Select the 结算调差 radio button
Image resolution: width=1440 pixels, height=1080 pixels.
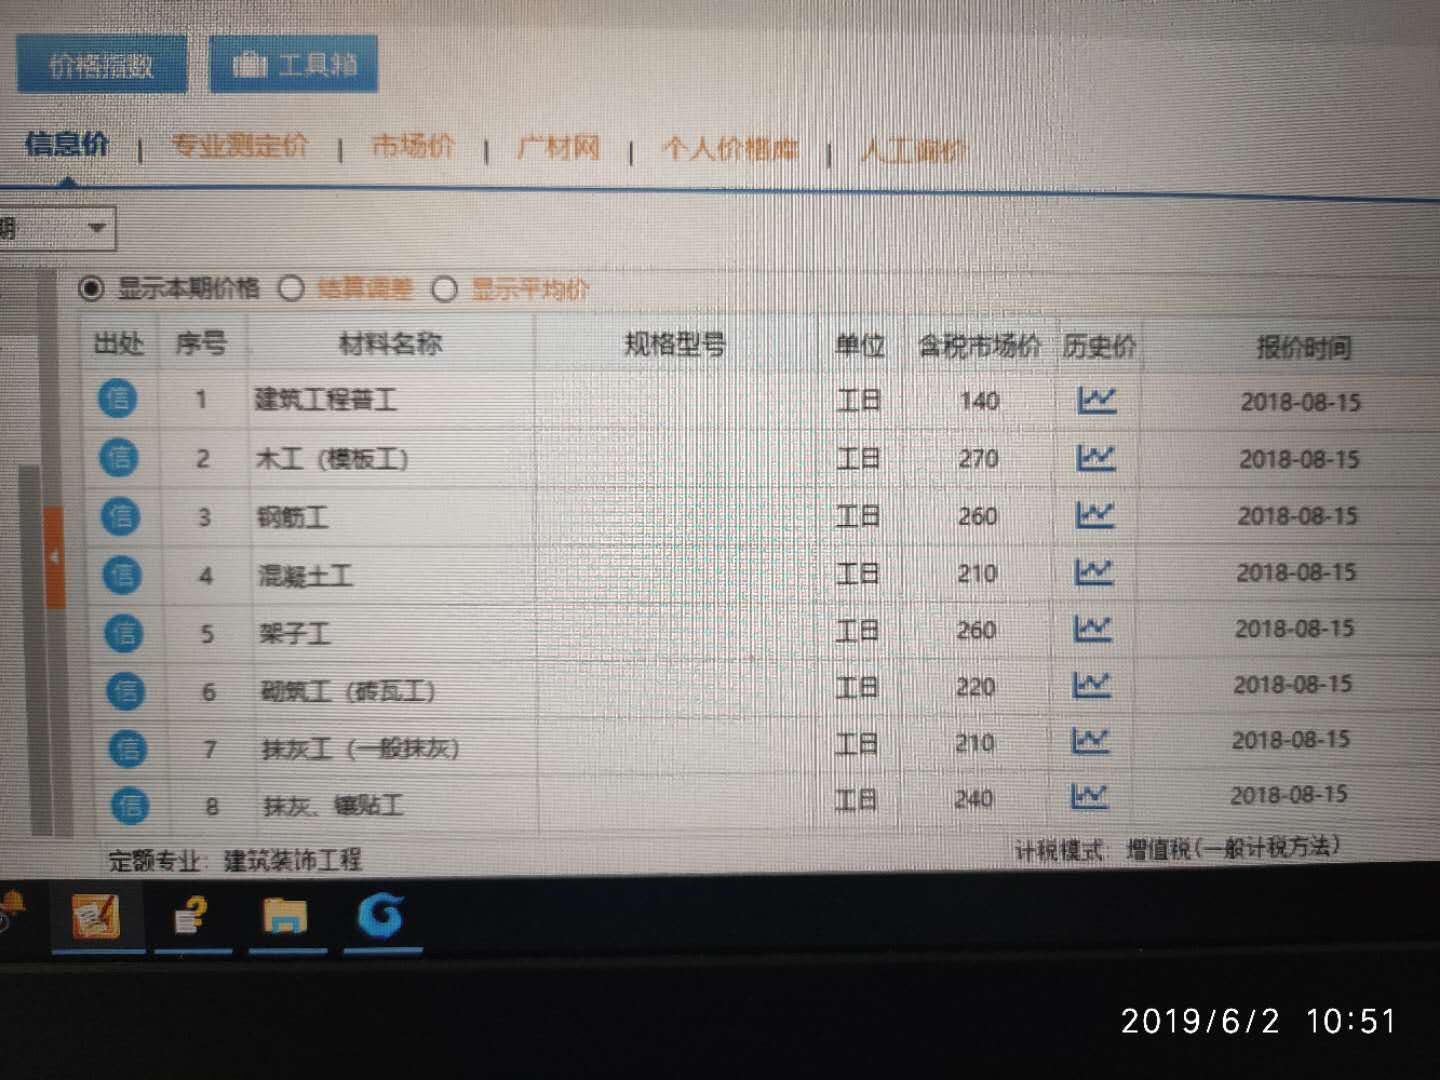291,289
